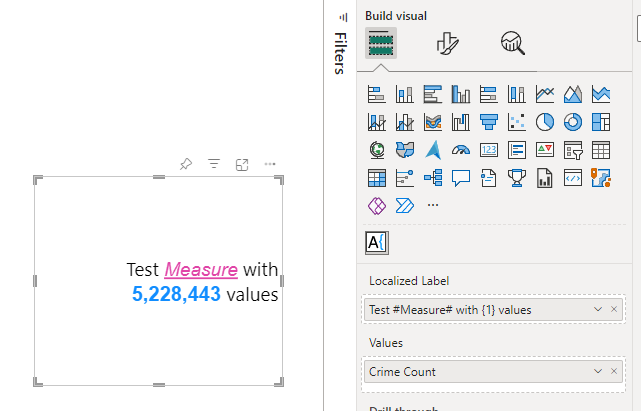Open the Analytics magnifier tab
Screen dimensions: 641x411
[x=513, y=43]
